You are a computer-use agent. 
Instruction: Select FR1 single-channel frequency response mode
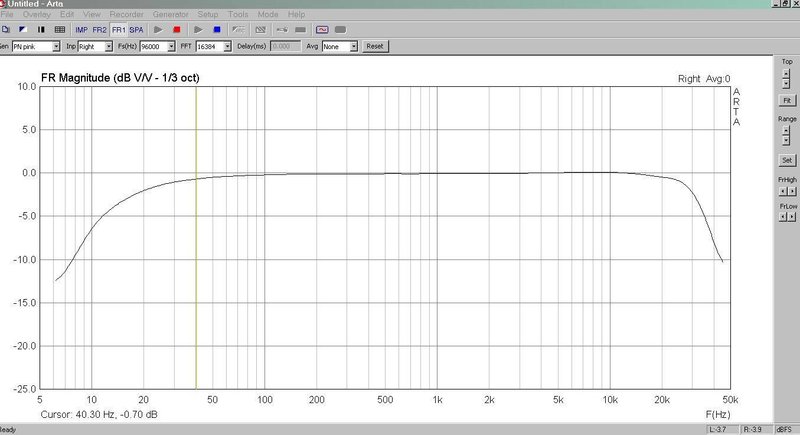coord(118,30)
